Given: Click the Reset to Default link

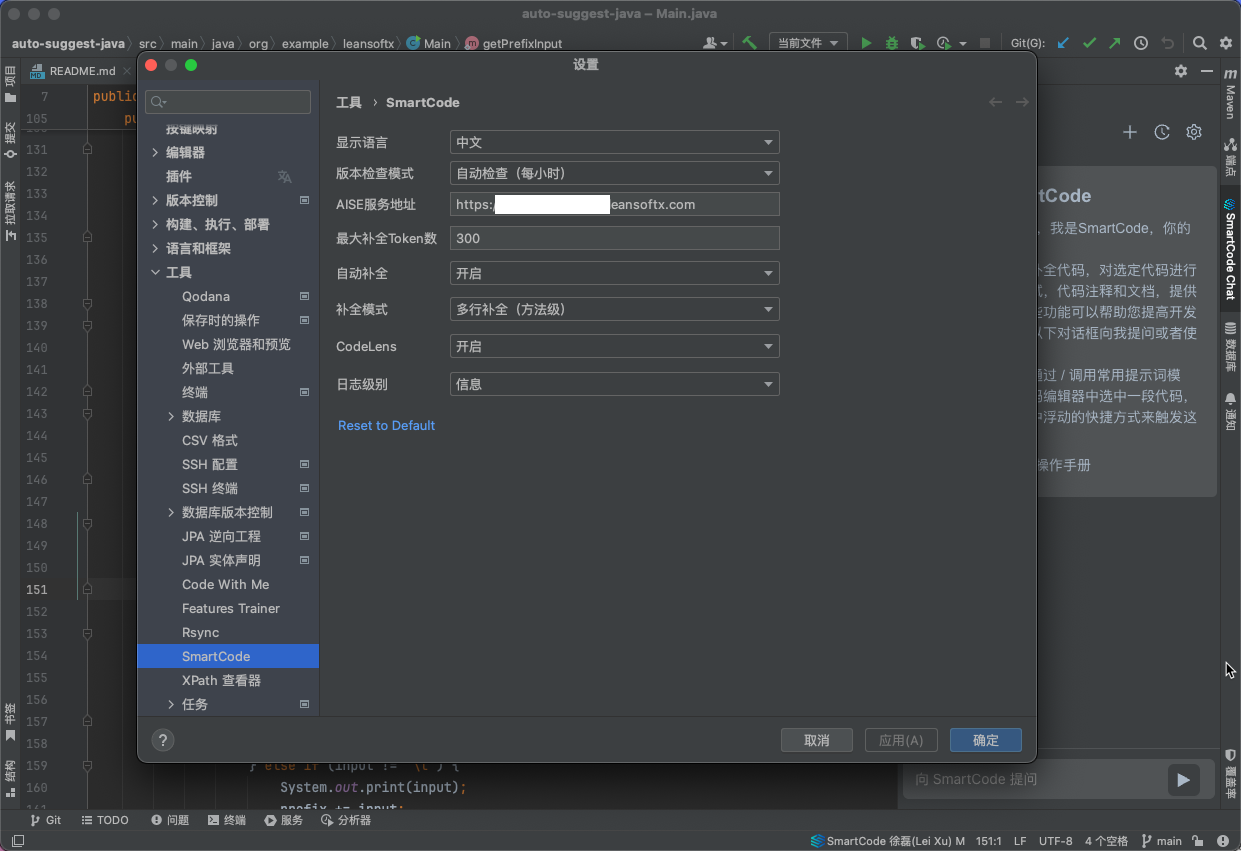Looking at the screenshot, I should pos(386,425).
